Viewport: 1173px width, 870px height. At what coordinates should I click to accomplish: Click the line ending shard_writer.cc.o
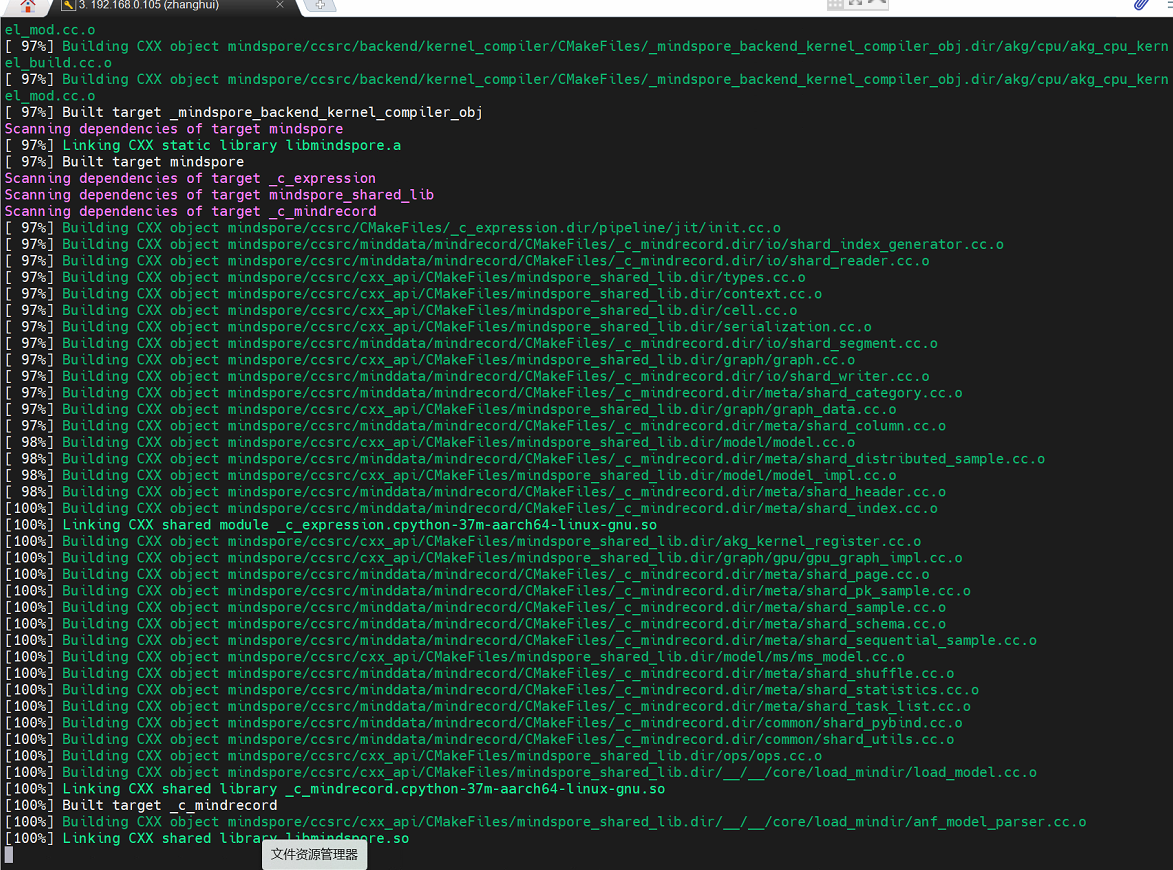(x=467, y=376)
